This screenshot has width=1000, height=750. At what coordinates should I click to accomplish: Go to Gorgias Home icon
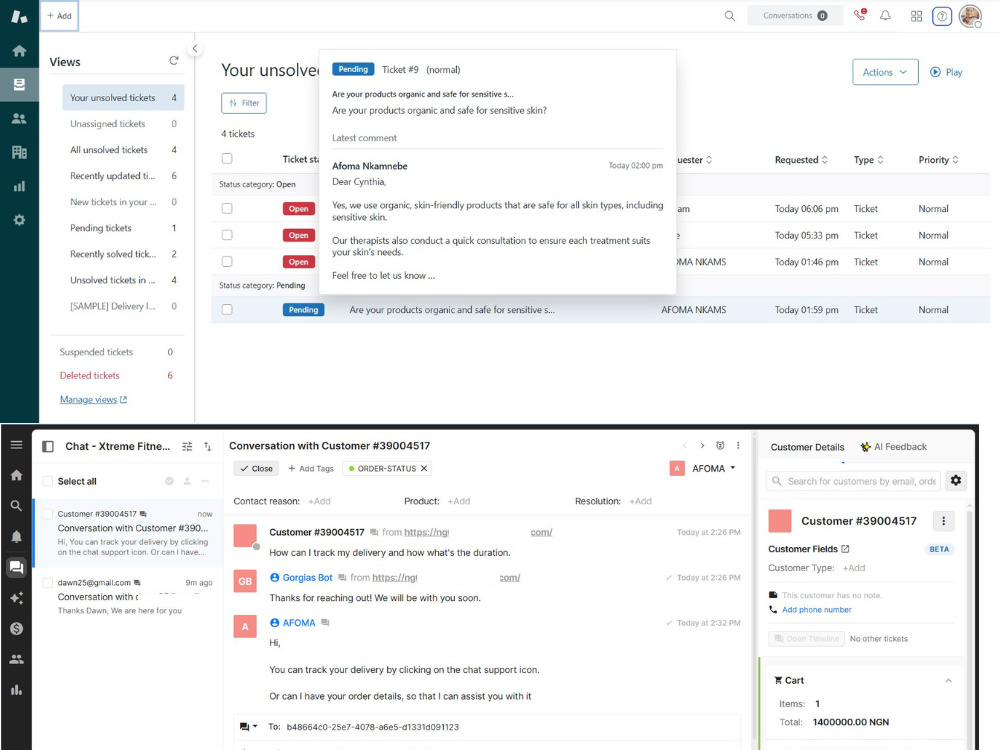click(x=17, y=475)
